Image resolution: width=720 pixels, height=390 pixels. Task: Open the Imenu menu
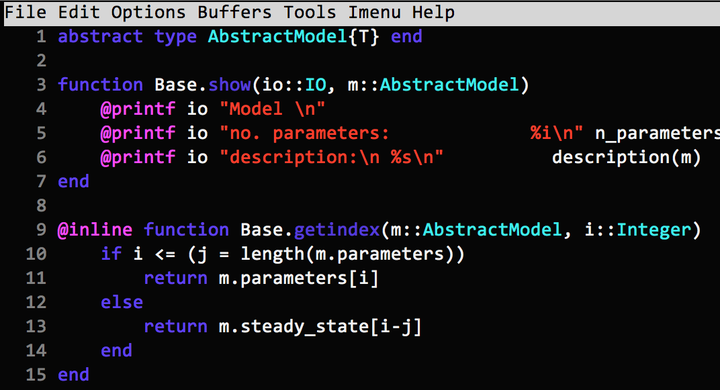click(x=374, y=12)
